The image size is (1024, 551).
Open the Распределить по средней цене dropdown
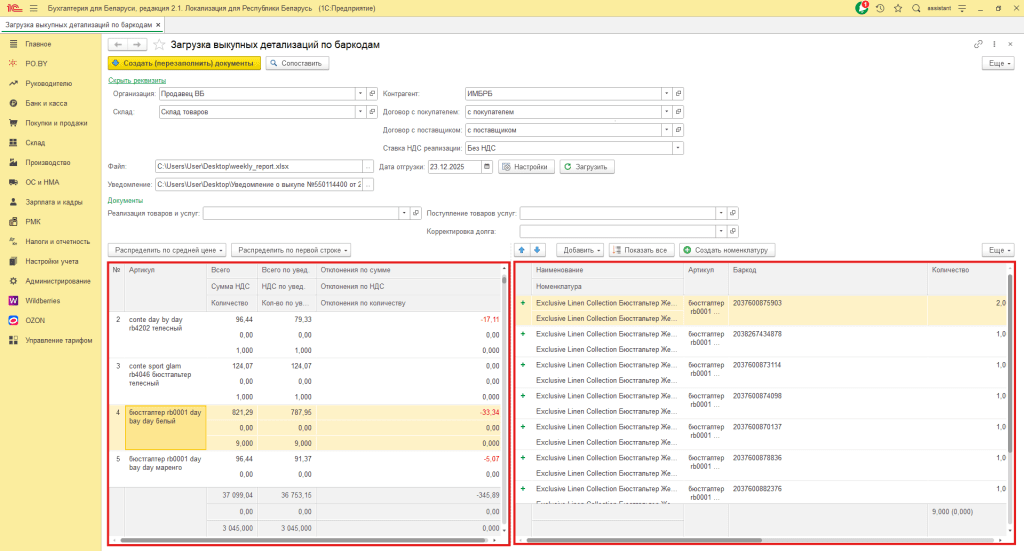(x=167, y=250)
